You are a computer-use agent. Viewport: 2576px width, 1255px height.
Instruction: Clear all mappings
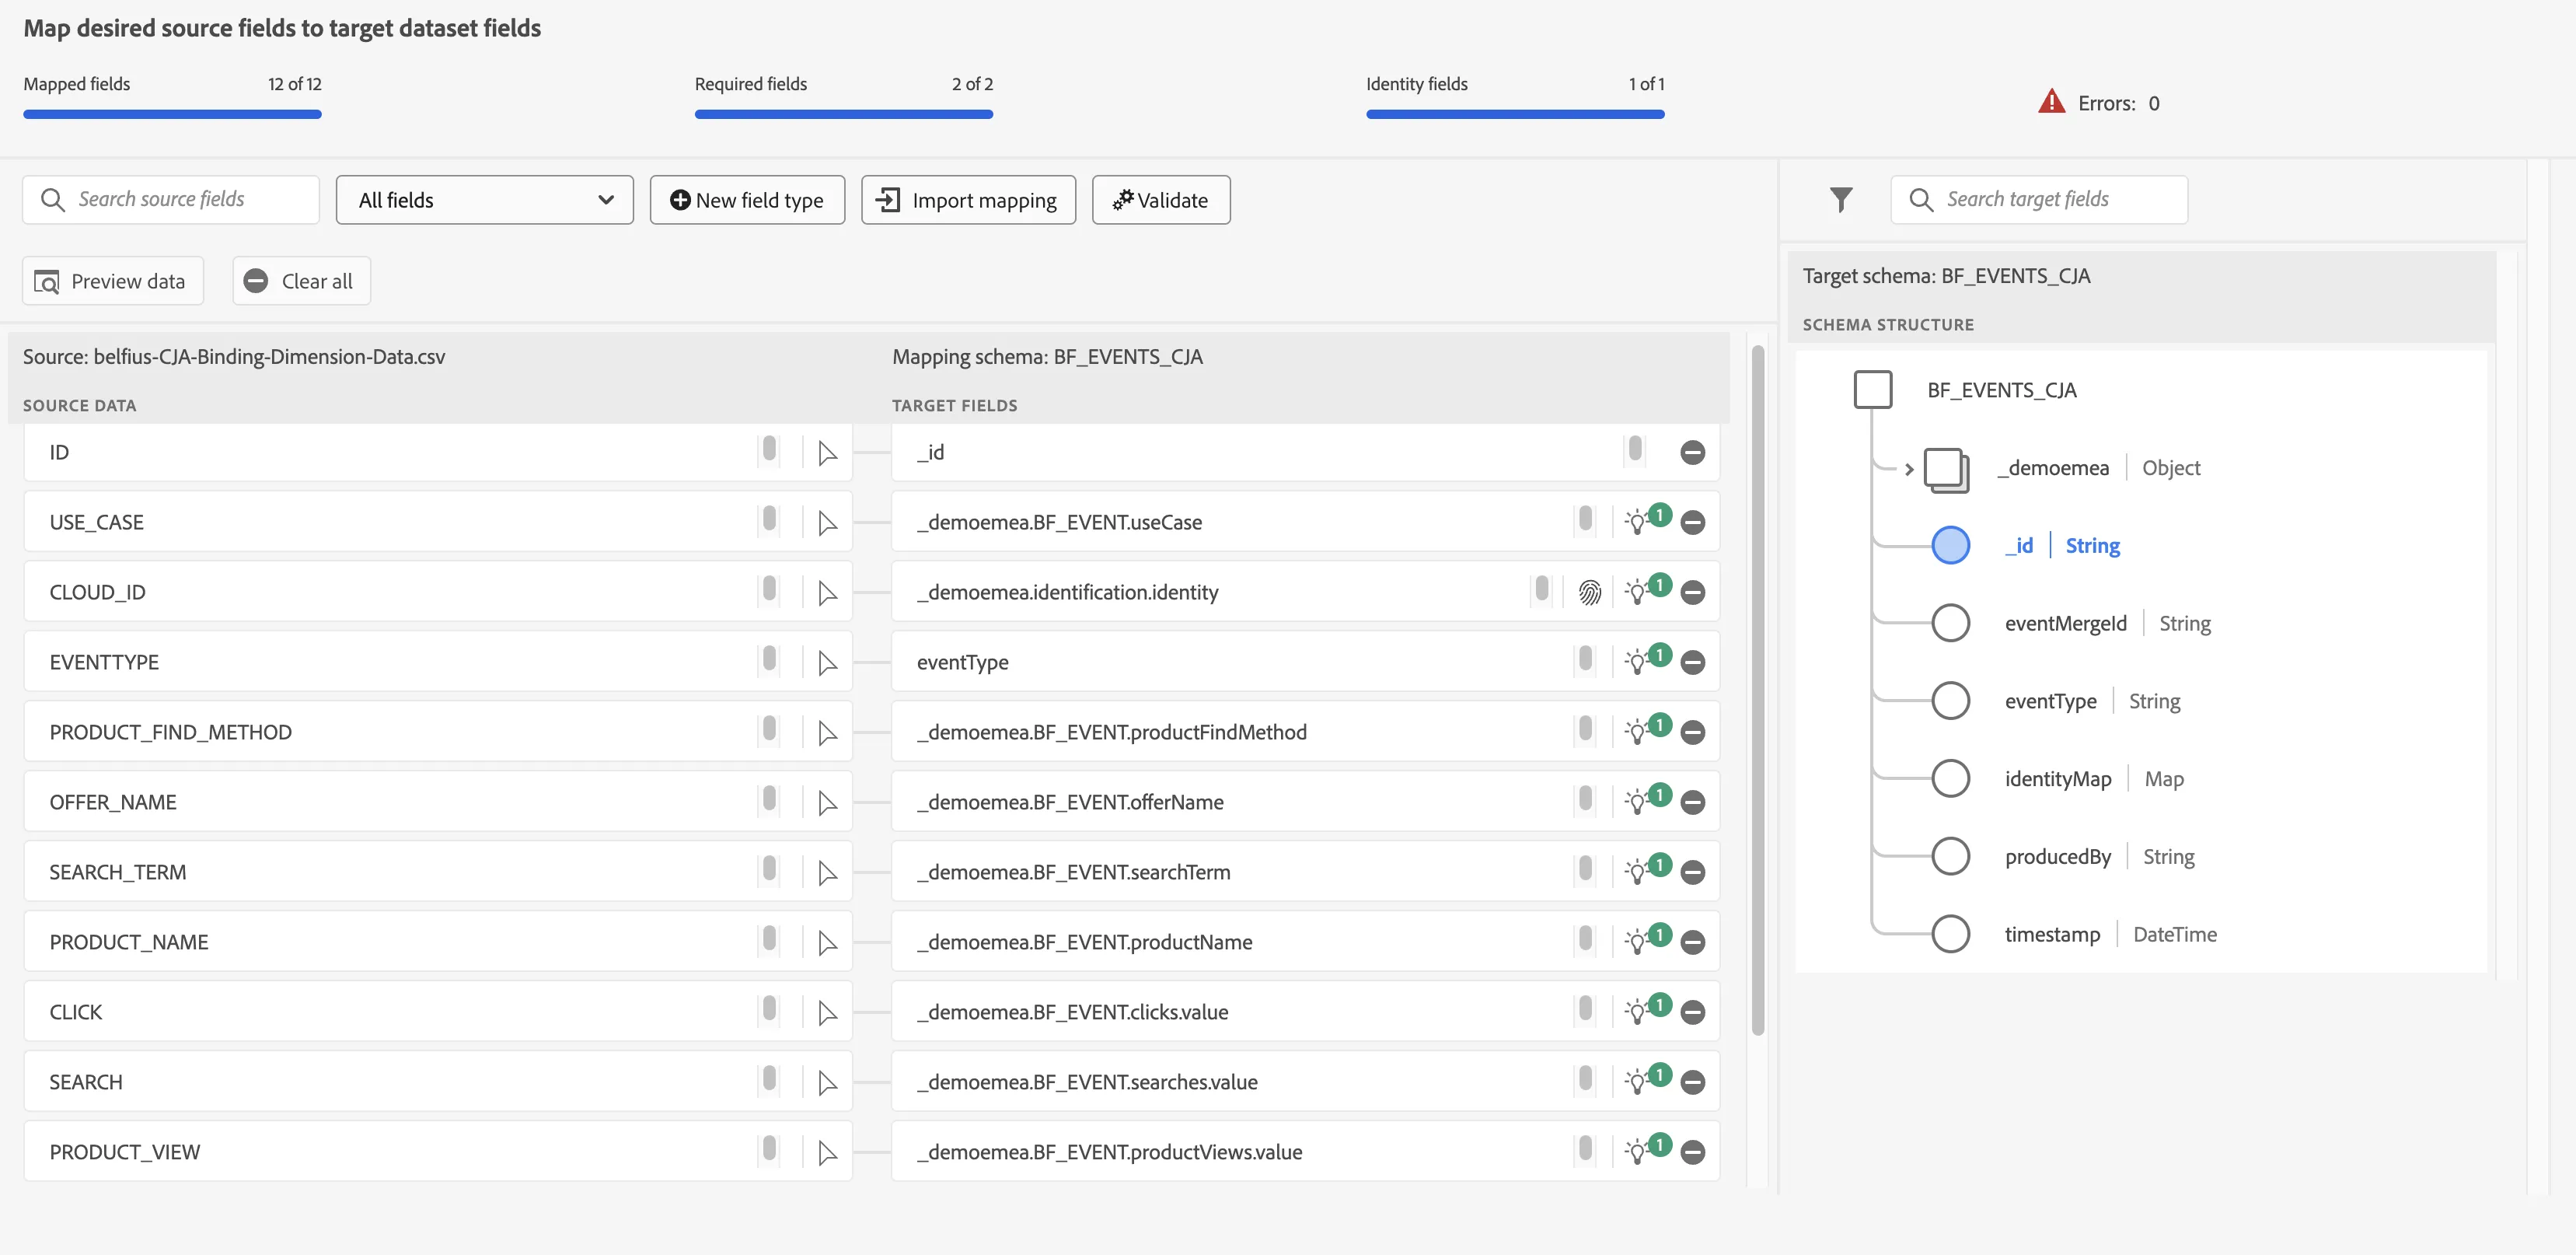301,281
